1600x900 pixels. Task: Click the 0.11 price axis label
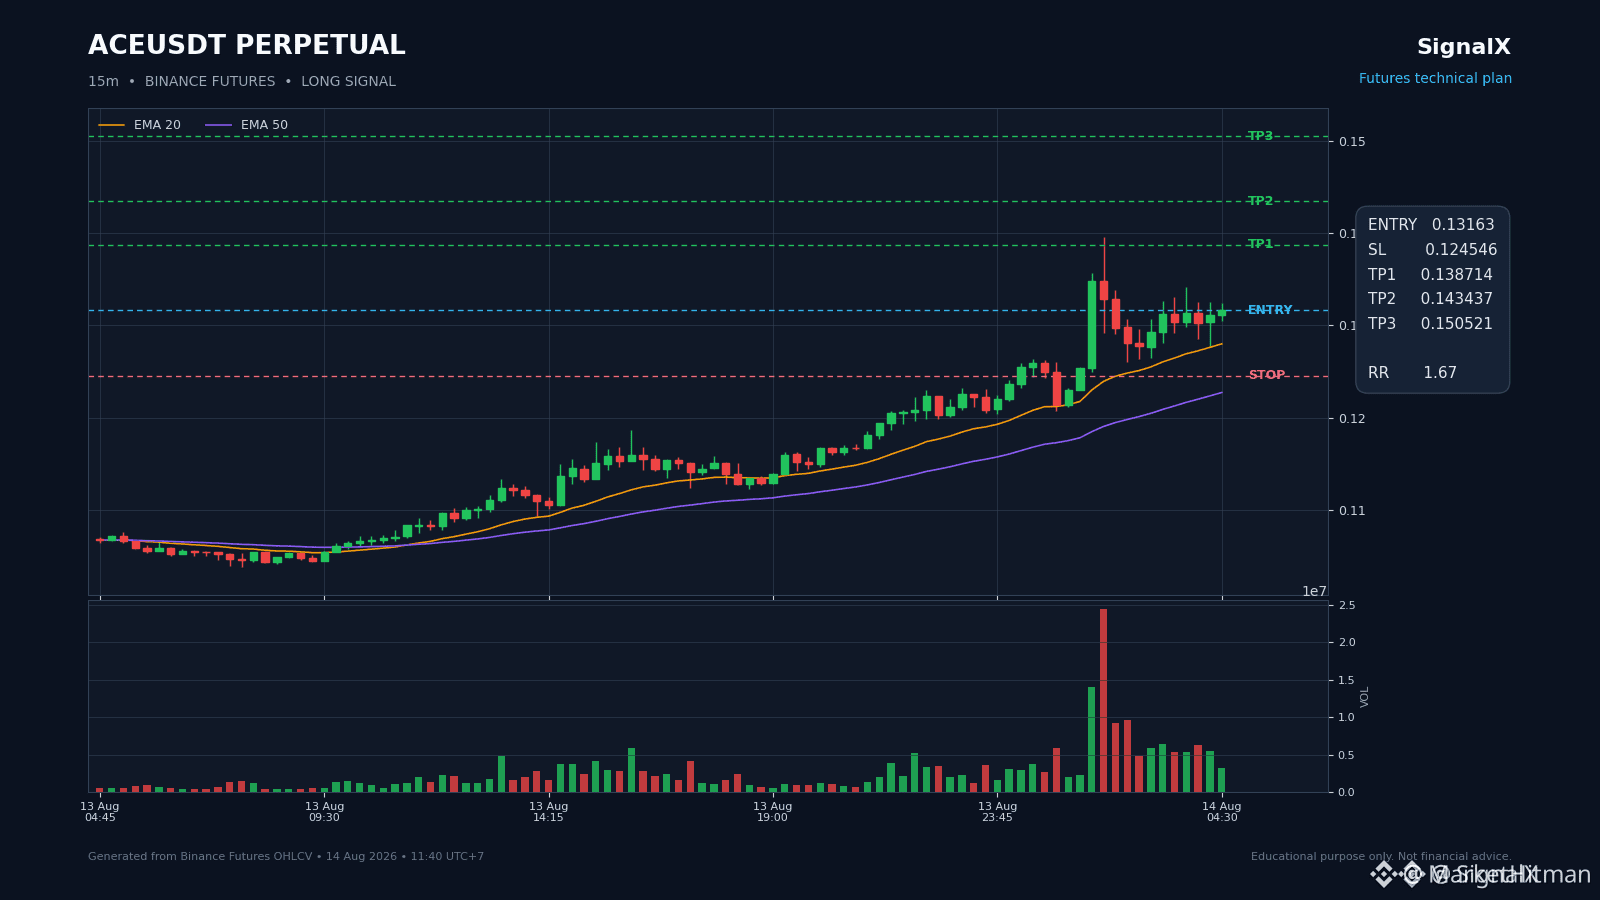point(1352,511)
